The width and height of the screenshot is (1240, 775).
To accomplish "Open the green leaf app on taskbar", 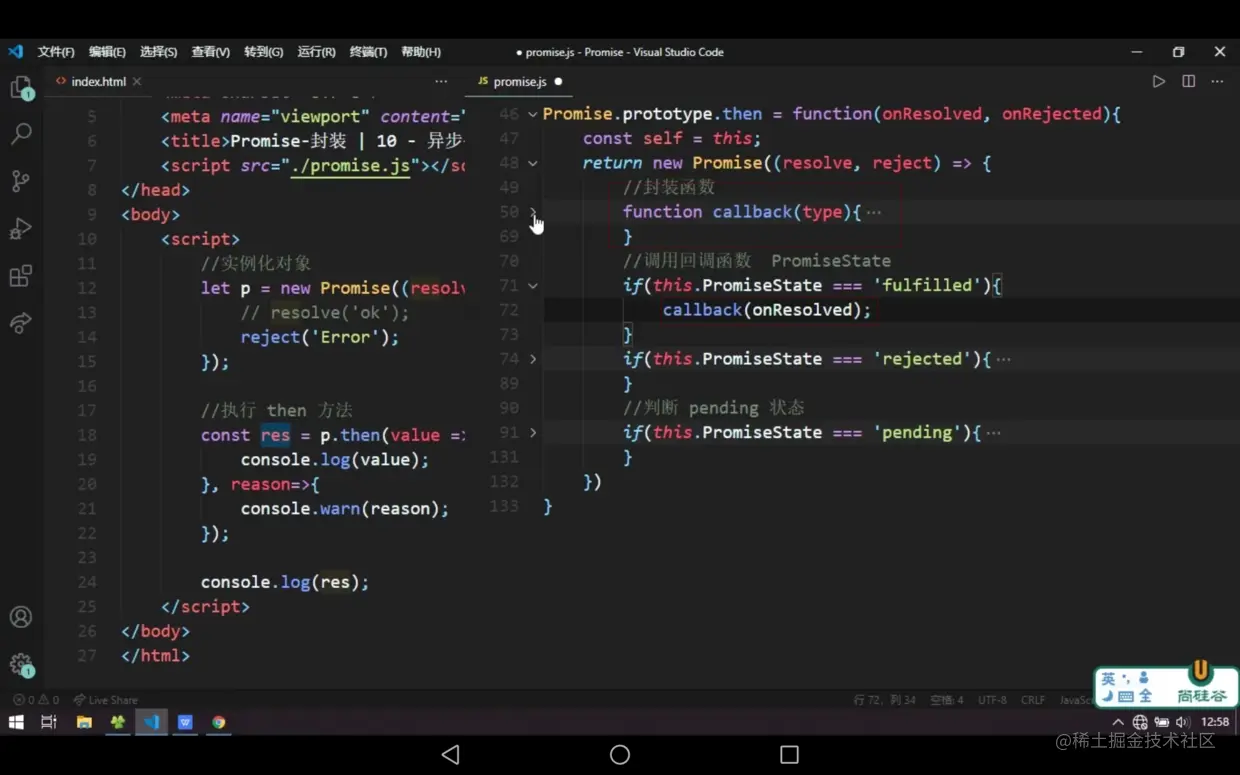I will point(118,722).
